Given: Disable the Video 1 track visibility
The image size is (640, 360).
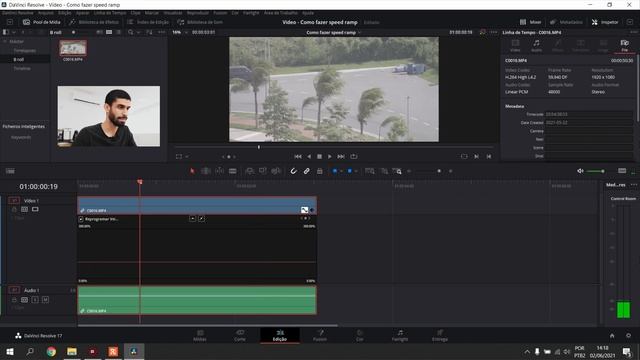Looking at the screenshot, I should [35, 209].
